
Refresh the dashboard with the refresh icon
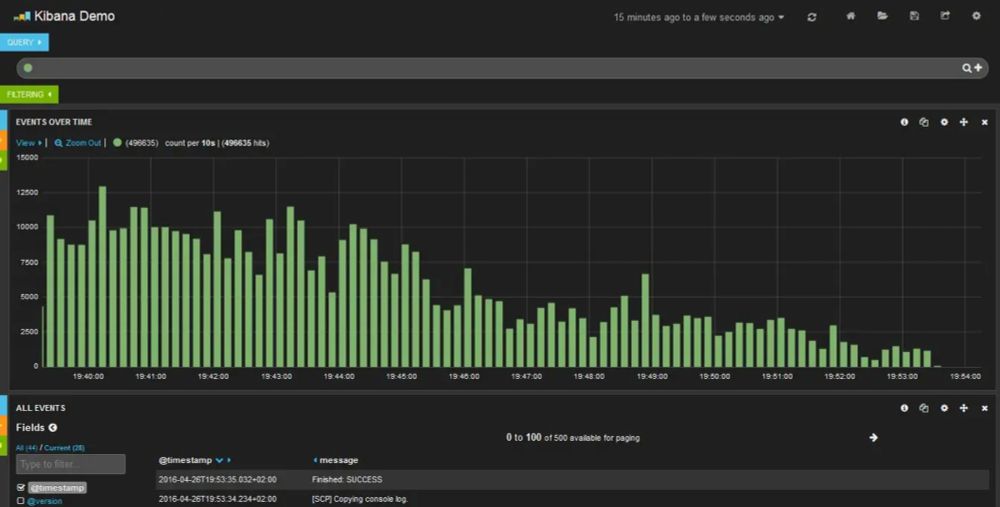[x=811, y=17]
